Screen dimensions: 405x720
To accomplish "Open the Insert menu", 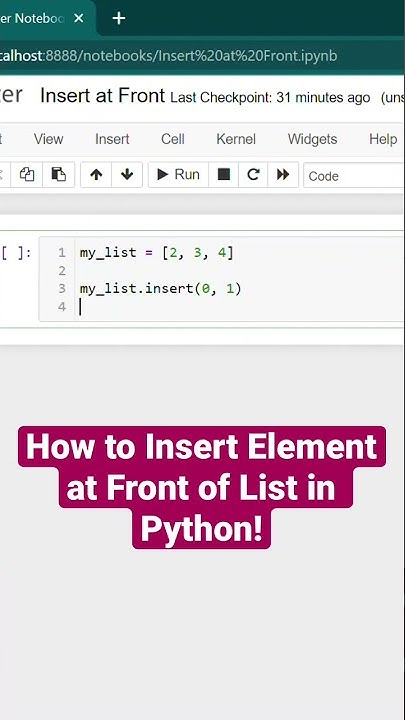I will 112,139.
